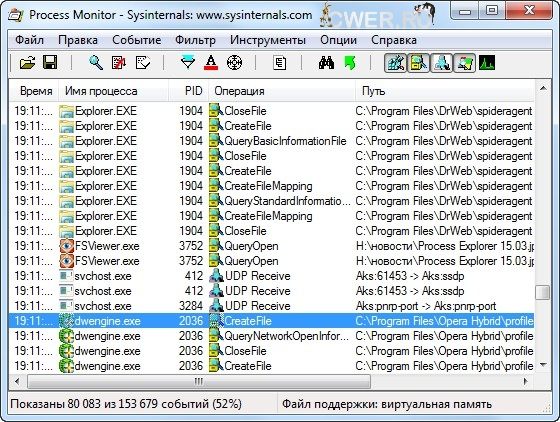
Task: Click network icon of svchost.exe 3284 row
Action: click(x=216, y=306)
